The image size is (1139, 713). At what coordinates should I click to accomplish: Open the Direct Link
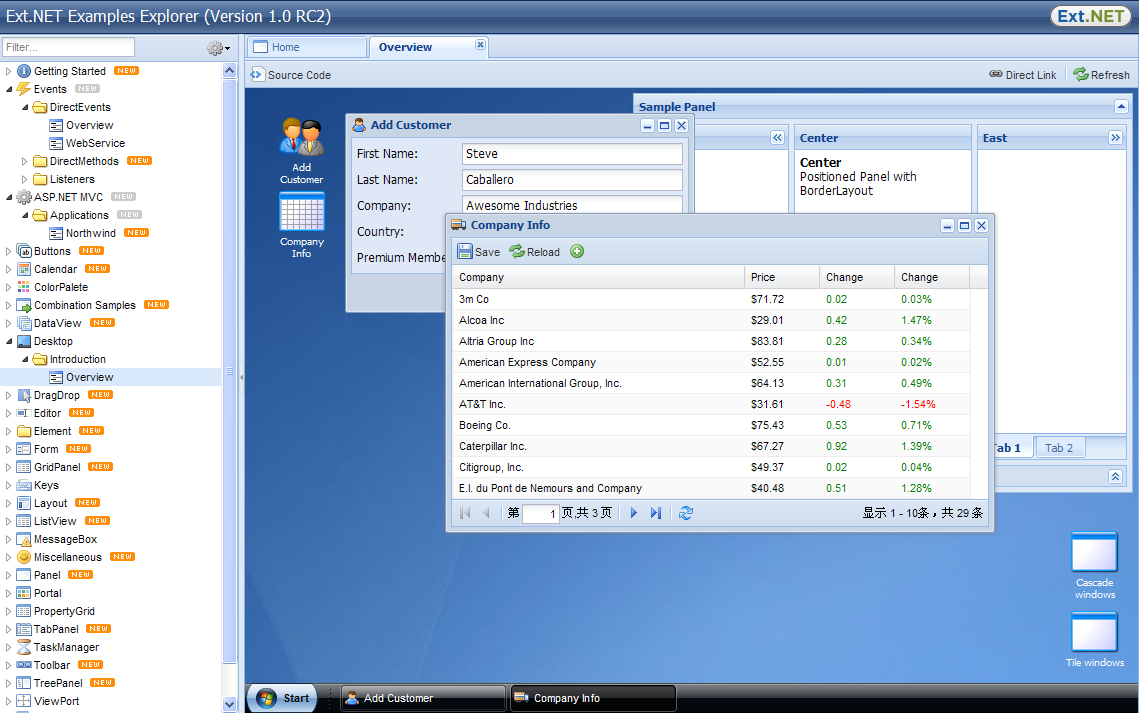(1023, 75)
